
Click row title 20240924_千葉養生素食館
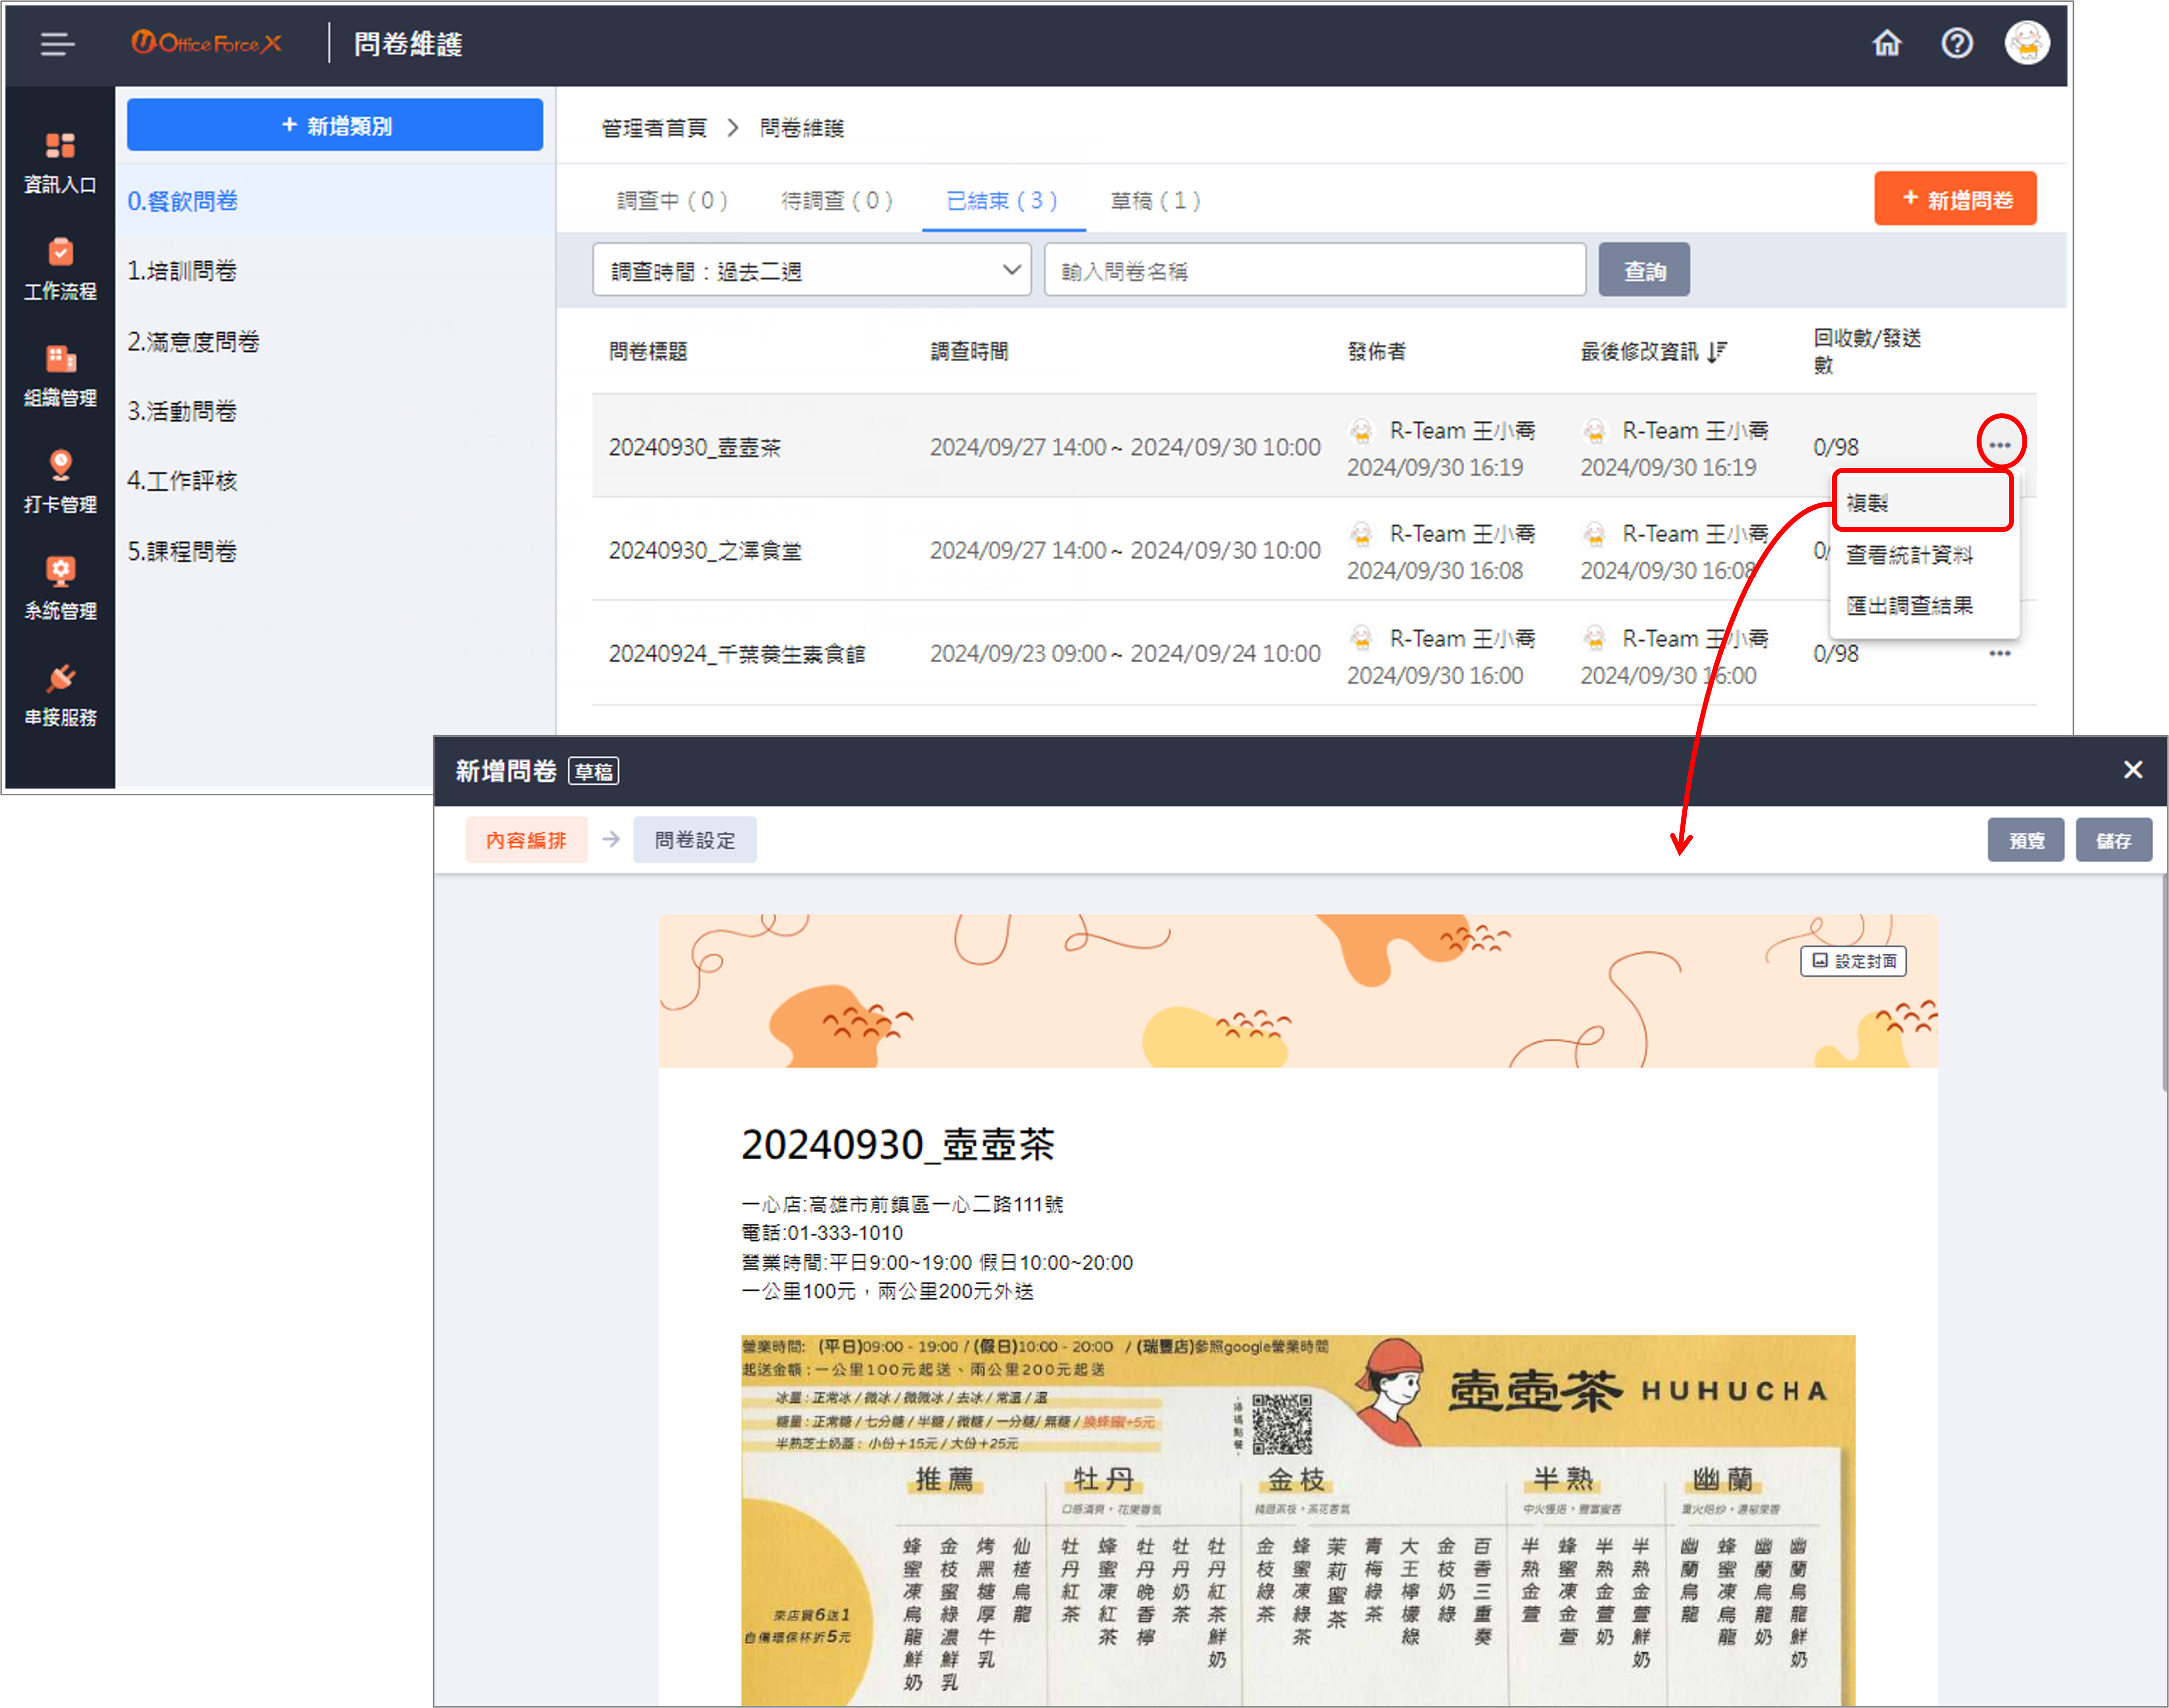click(x=737, y=654)
